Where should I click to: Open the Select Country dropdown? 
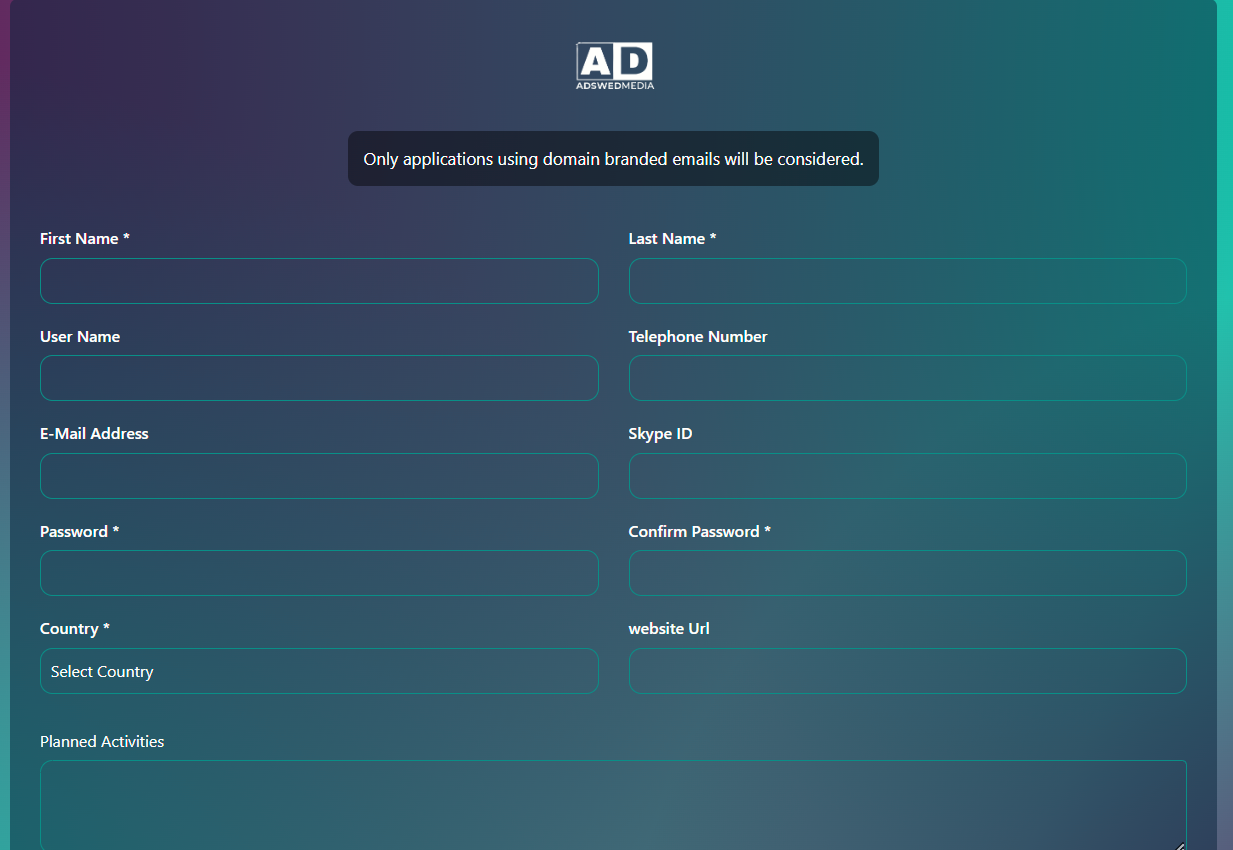tap(319, 671)
